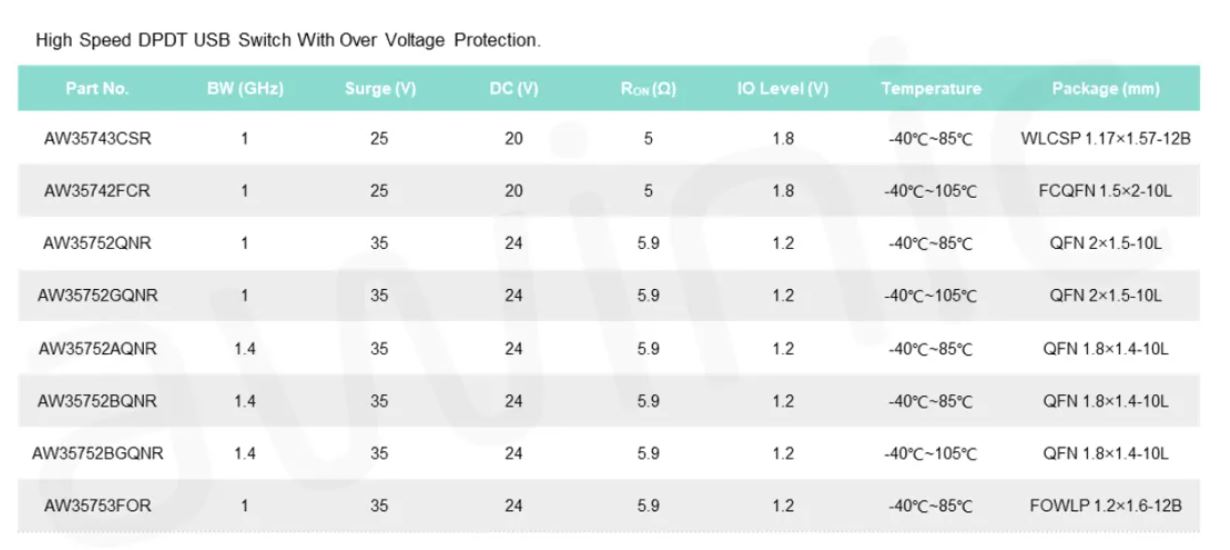Image resolution: width=1230 pixels, height=550 pixels.
Task: Select the AW35752QNR part entry
Action: (97, 243)
